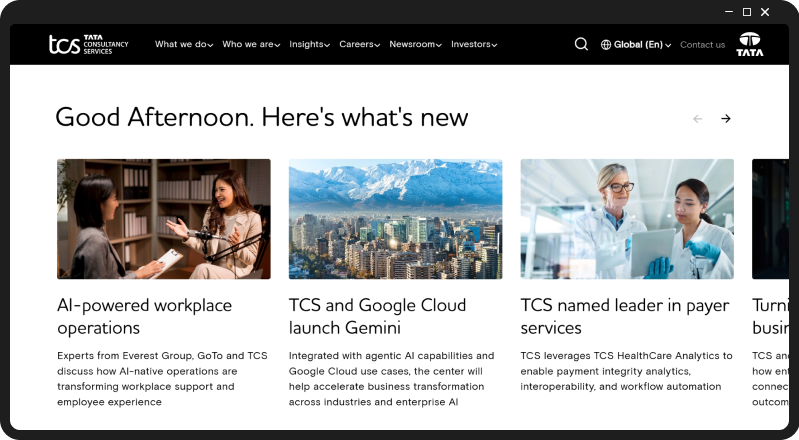Click the TATA logo at top right

click(x=750, y=44)
